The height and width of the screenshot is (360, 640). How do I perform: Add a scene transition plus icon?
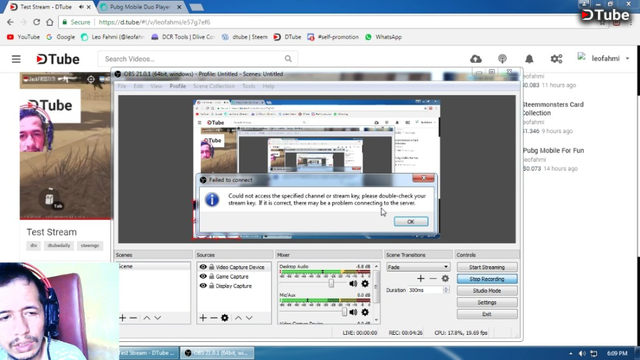pos(420,278)
